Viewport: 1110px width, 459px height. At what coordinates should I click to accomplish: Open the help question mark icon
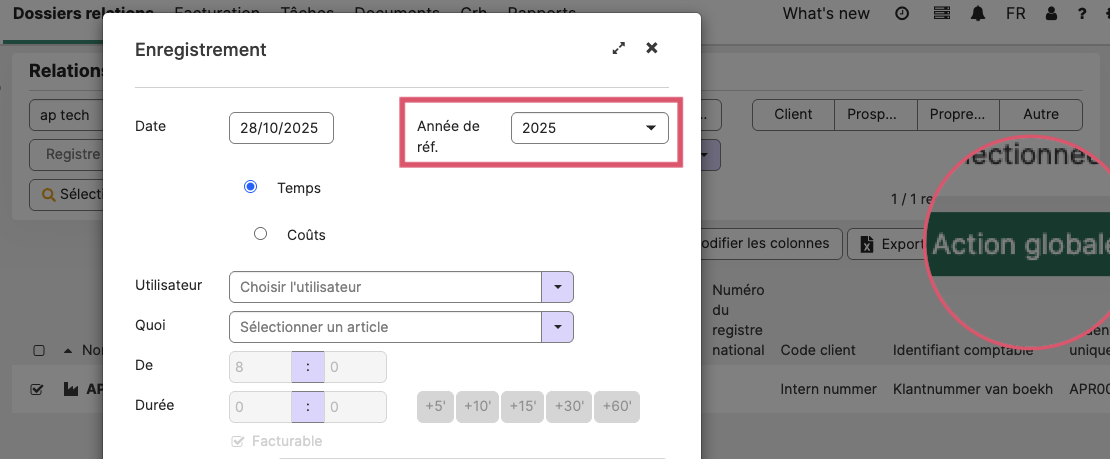coord(1082,13)
